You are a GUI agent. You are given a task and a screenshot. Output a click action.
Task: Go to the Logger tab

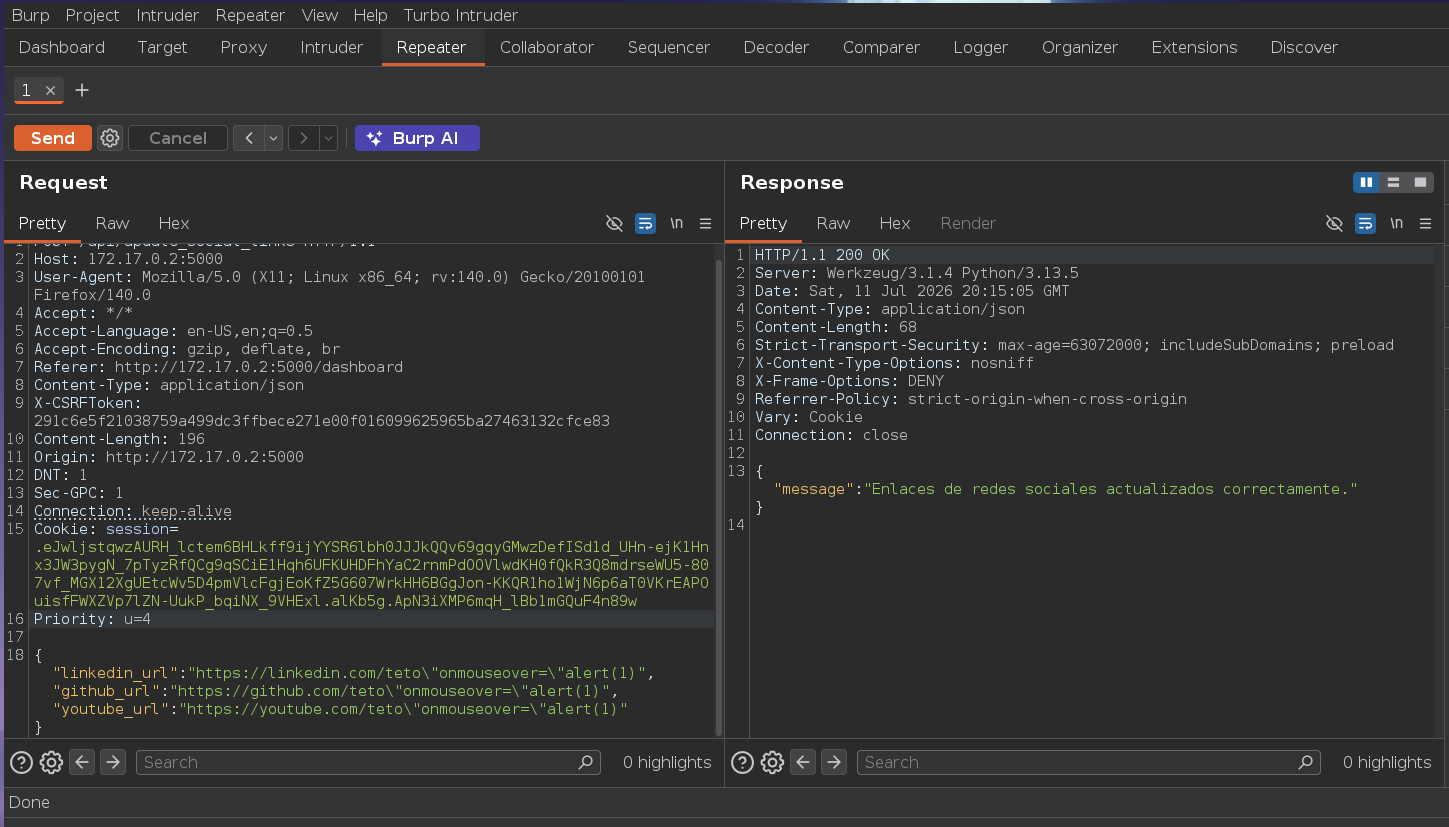click(981, 47)
